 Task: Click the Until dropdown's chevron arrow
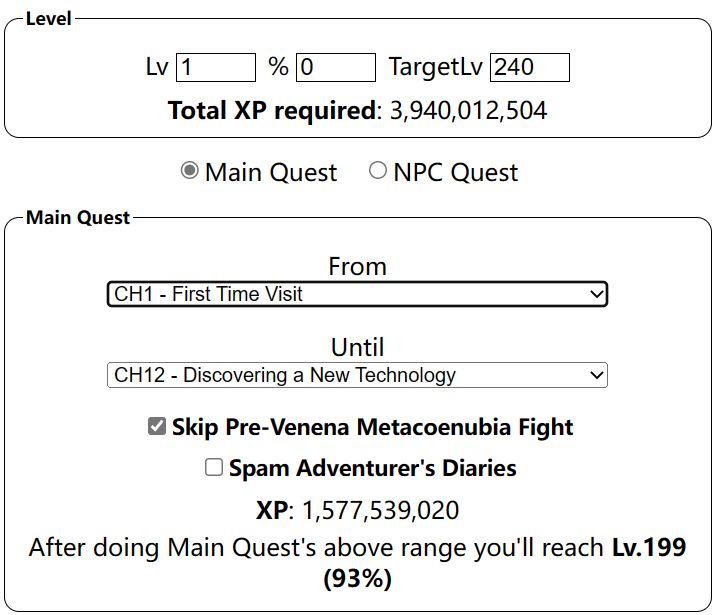coord(597,375)
